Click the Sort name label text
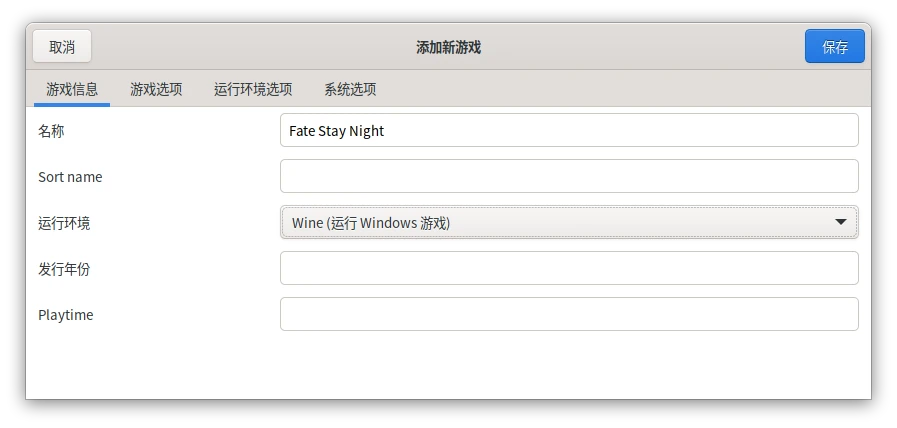The width and height of the screenshot is (897, 428). (x=70, y=177)
